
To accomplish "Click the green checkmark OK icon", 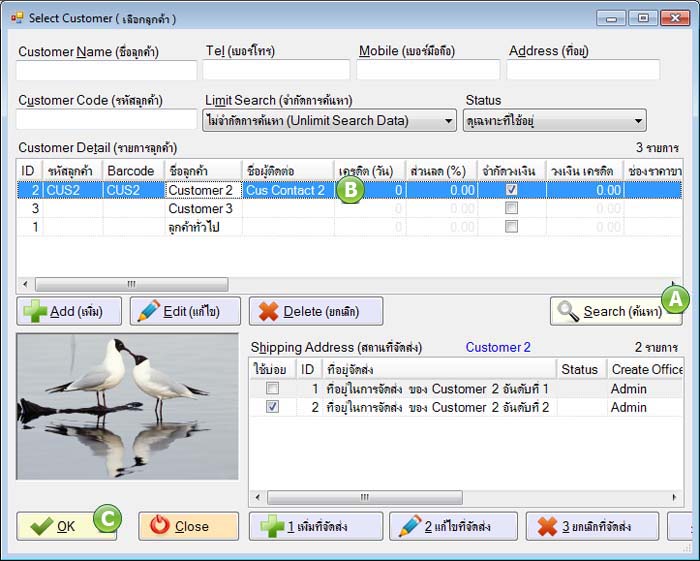I will click(41, 526).
